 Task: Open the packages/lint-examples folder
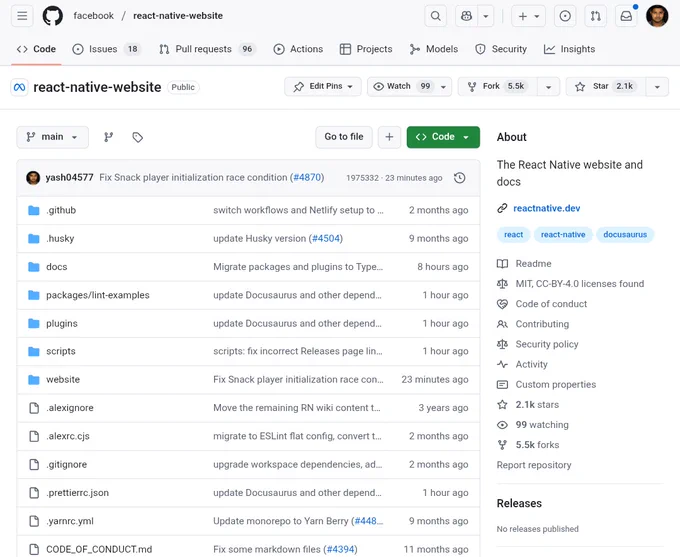pyautogui.click(x=98, y=295)
